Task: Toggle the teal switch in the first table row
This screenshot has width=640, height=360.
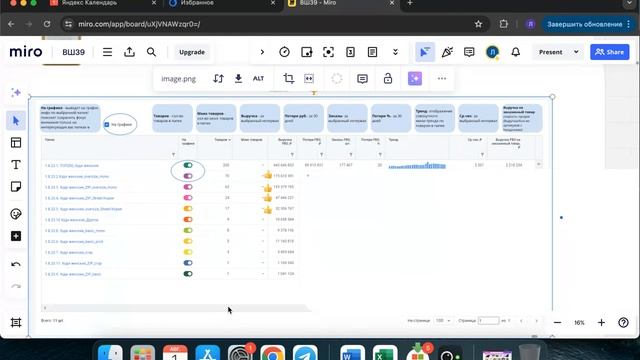Action: click(188, 165)
